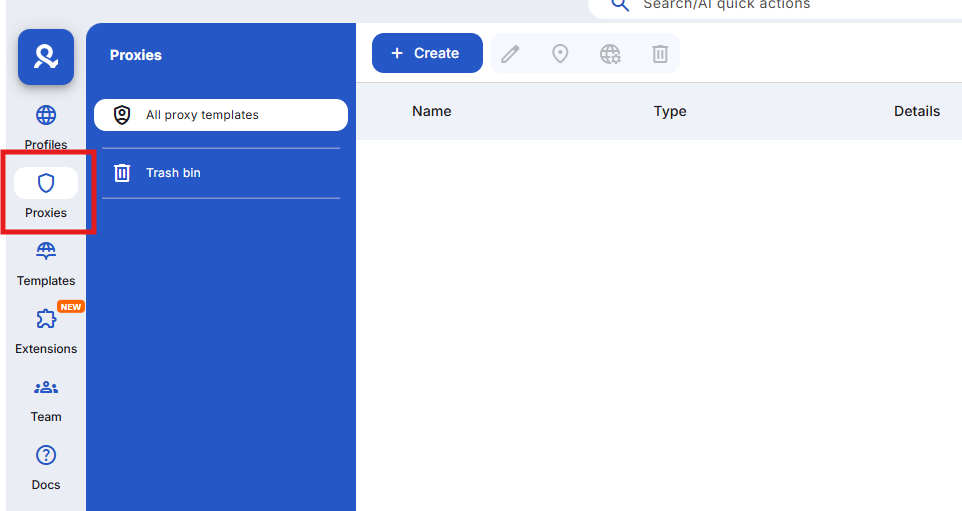Sort by the Name column header
The height and width of the screenshot is (511, 962).
(431, 111)
